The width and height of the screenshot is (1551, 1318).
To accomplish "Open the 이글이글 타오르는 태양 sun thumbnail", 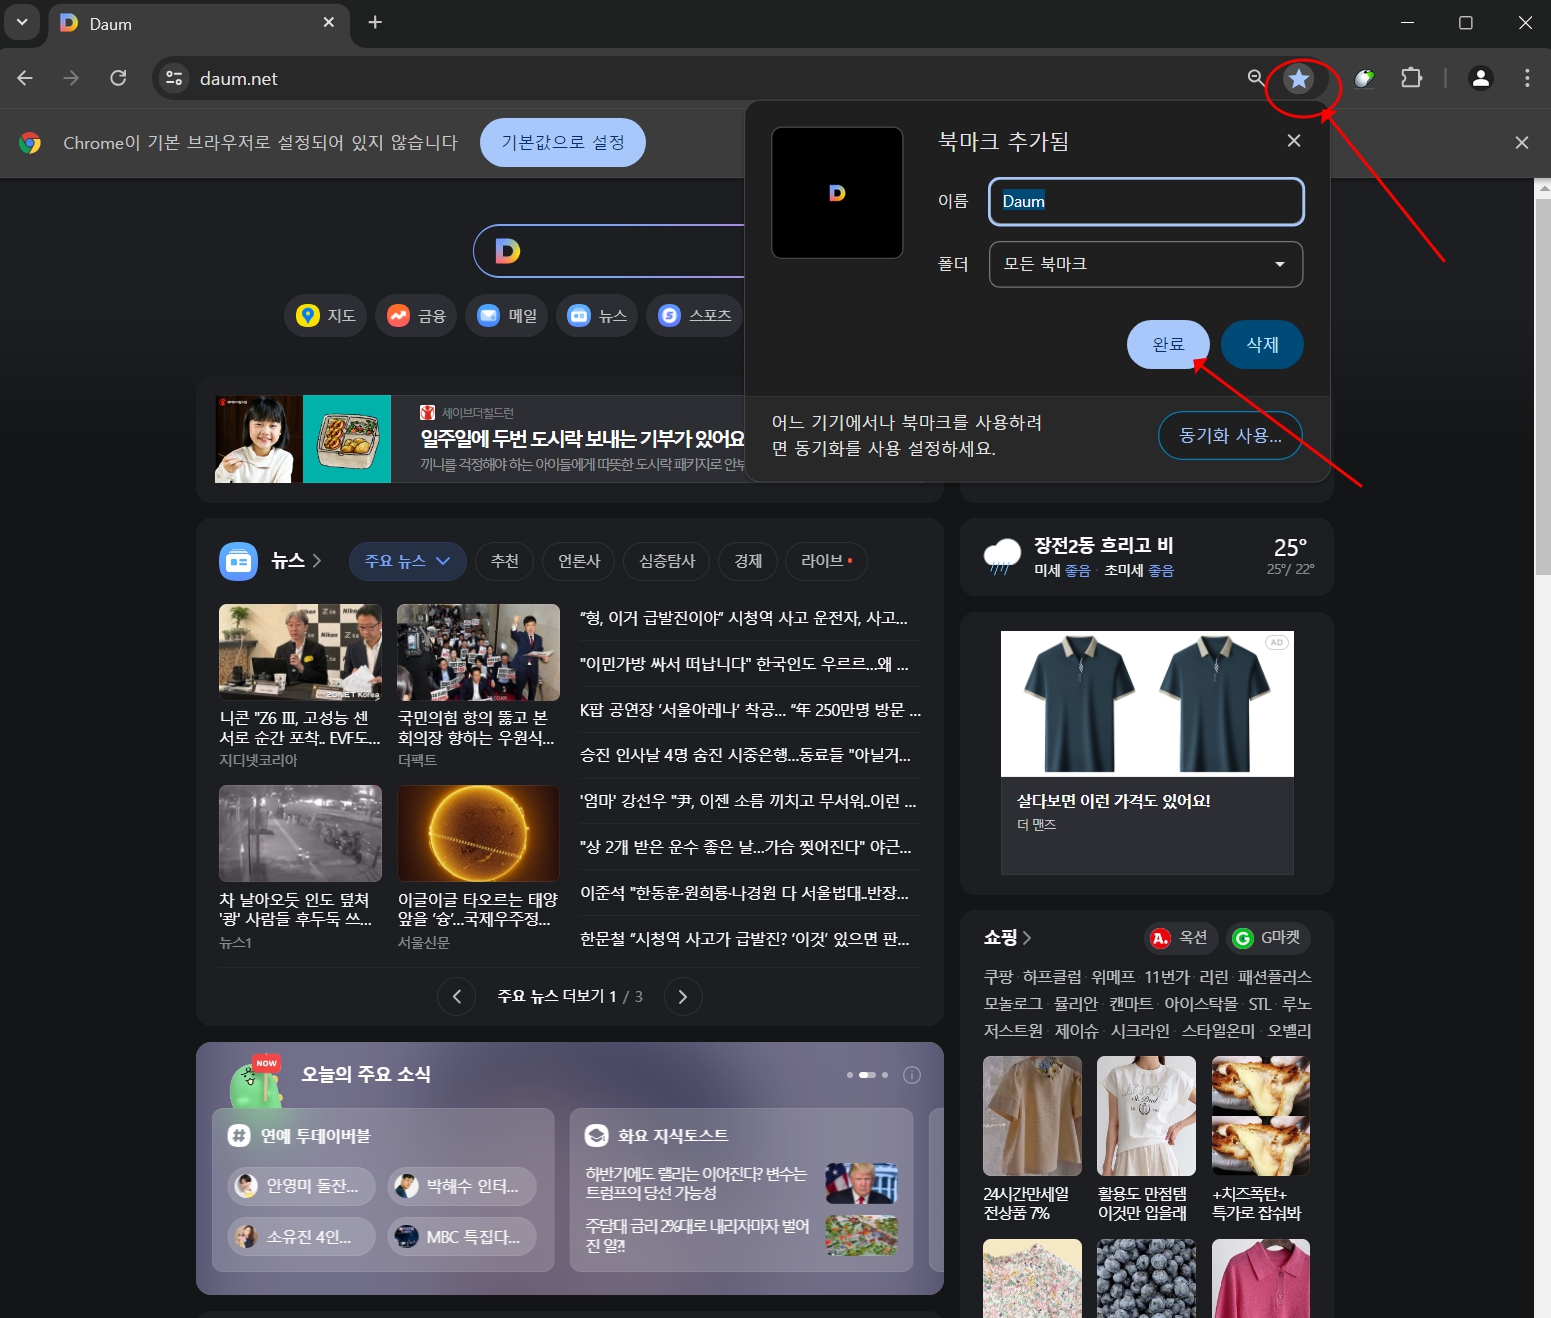I will tap(478, 833).
